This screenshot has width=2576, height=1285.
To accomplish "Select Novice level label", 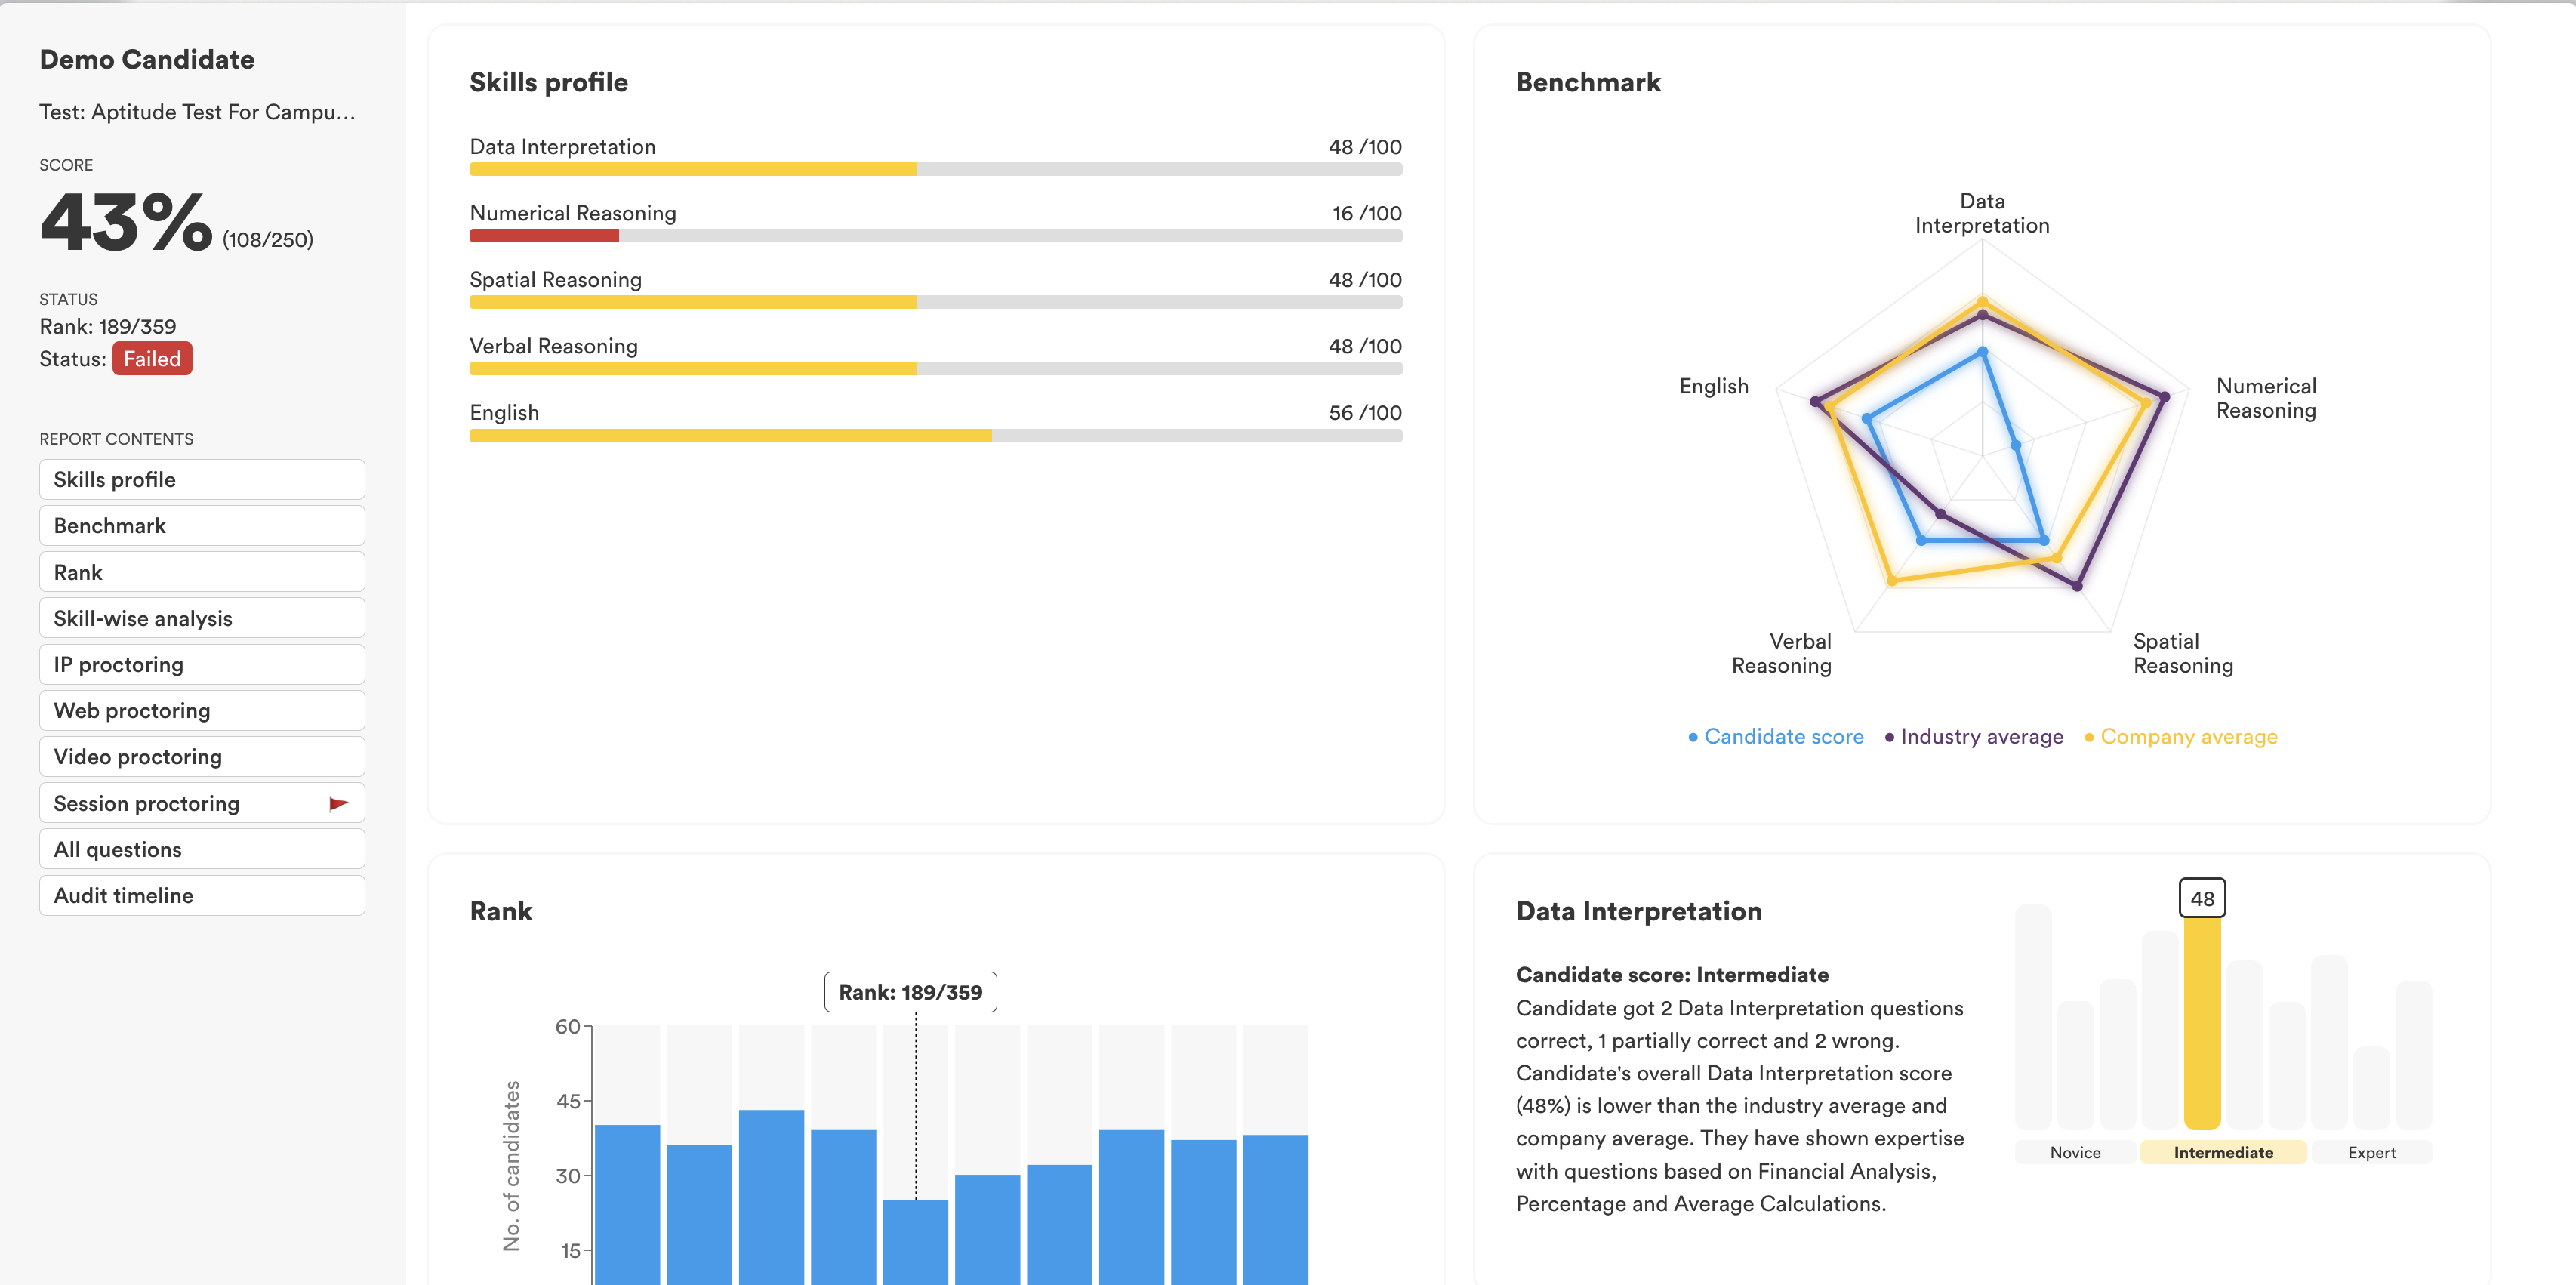I will 2075,1152.
